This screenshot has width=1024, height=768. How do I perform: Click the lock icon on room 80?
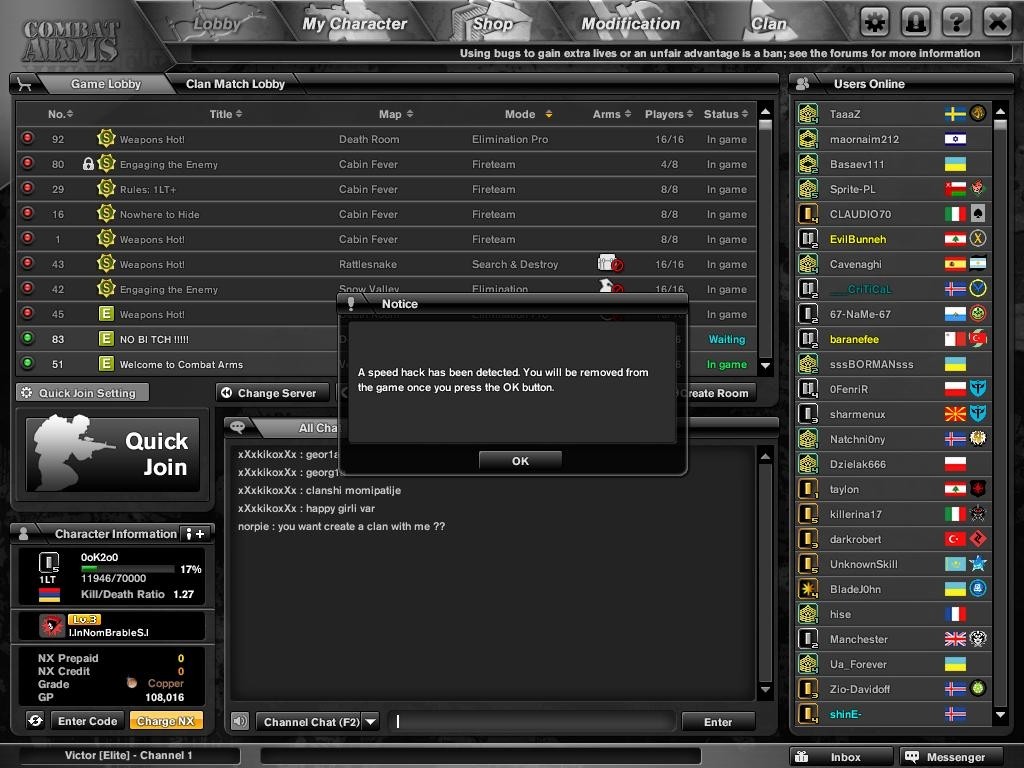(x=88, y=164)
